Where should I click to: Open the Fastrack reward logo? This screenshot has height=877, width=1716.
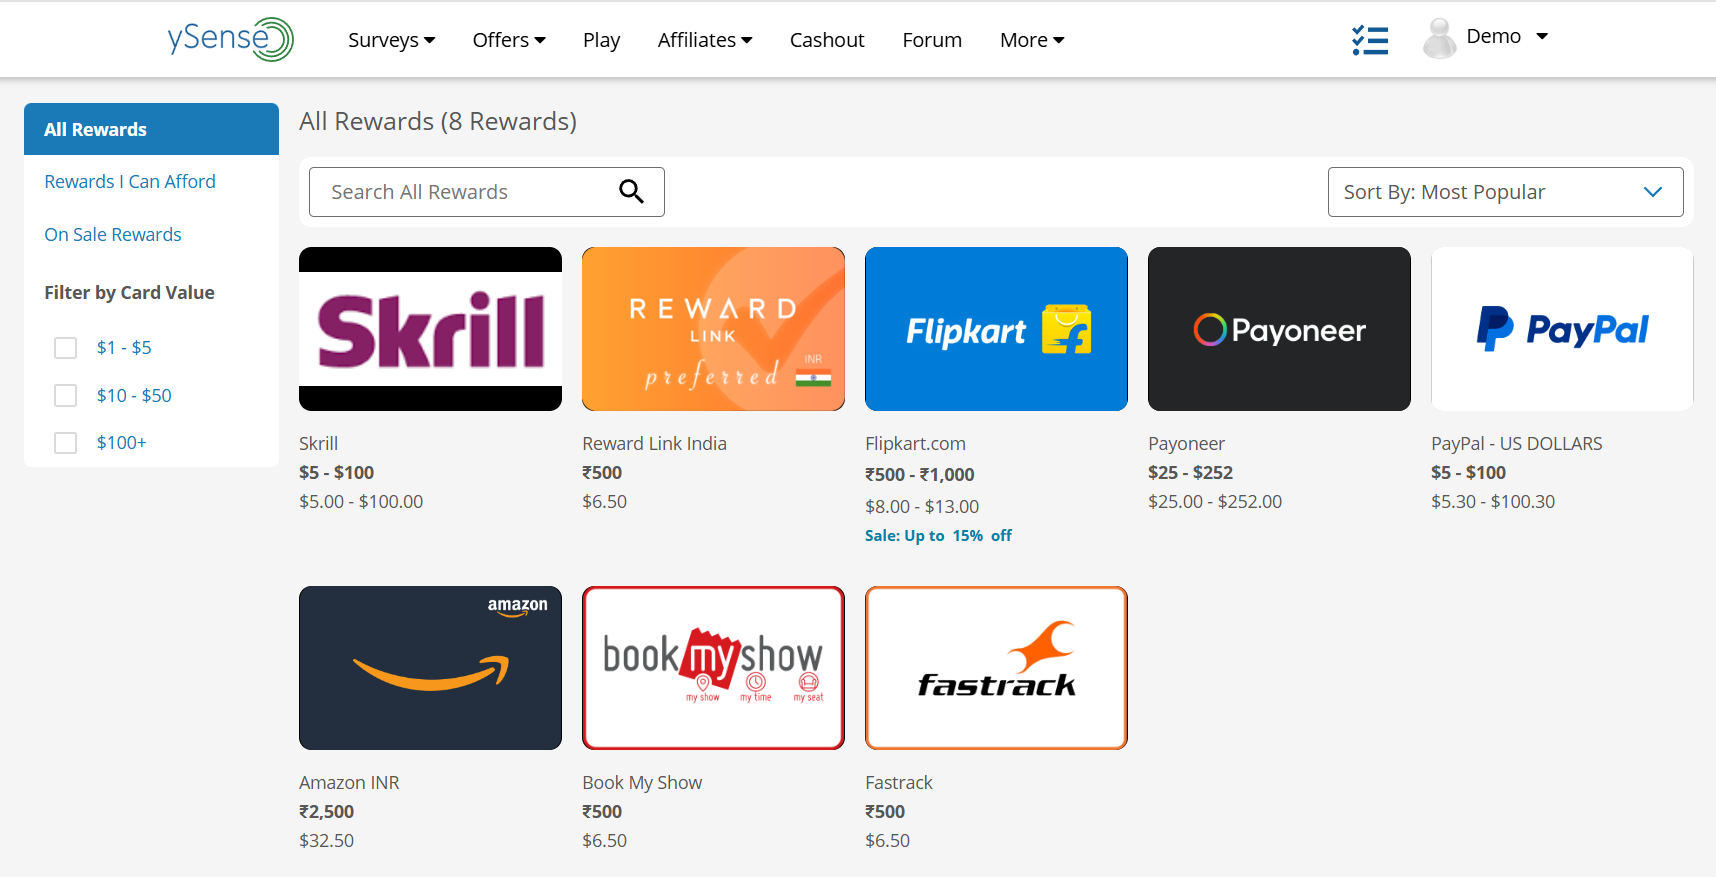[996, 668]
